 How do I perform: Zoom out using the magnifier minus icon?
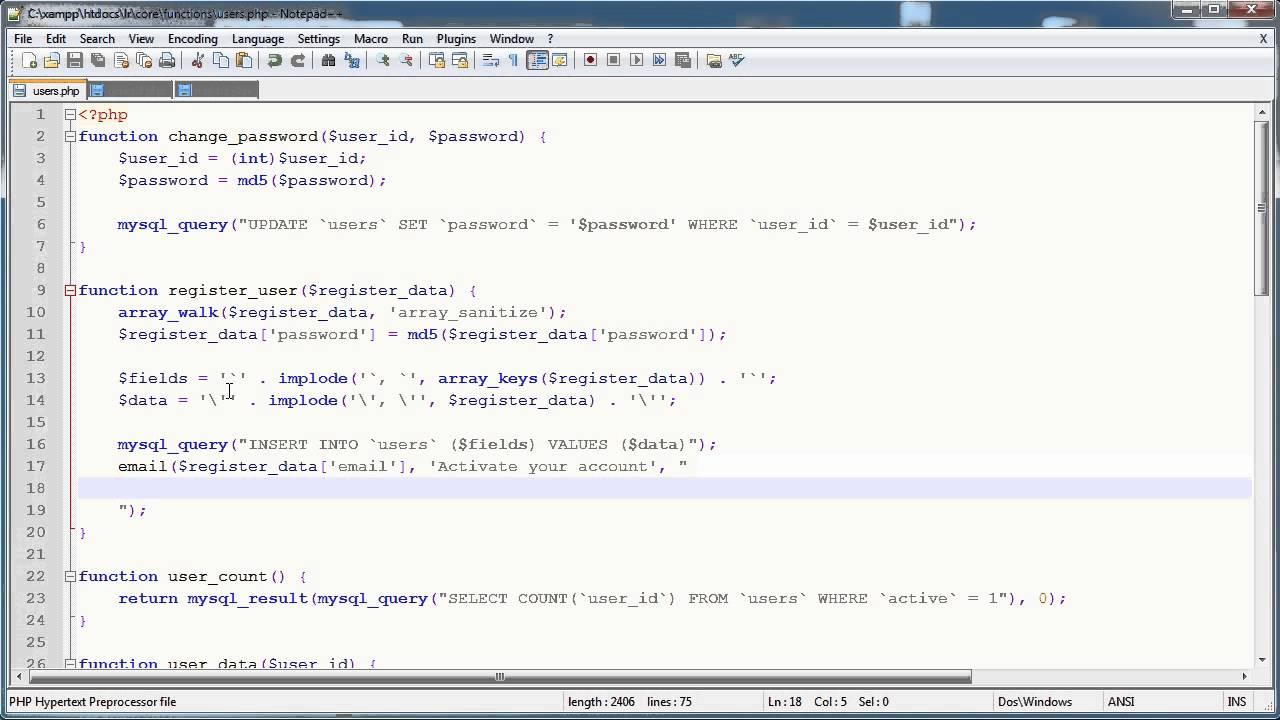pos(405,60)
